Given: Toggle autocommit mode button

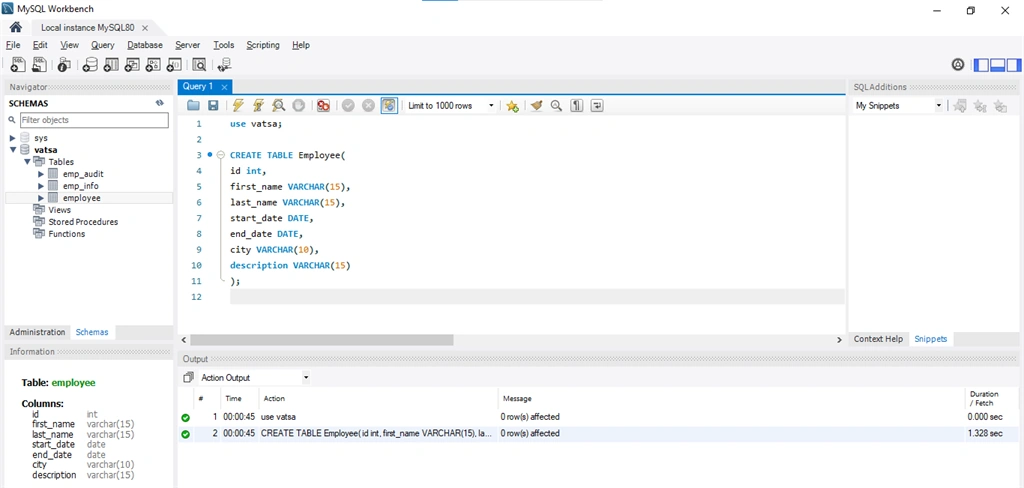Looking at the screenshot, I should point(389,106).
